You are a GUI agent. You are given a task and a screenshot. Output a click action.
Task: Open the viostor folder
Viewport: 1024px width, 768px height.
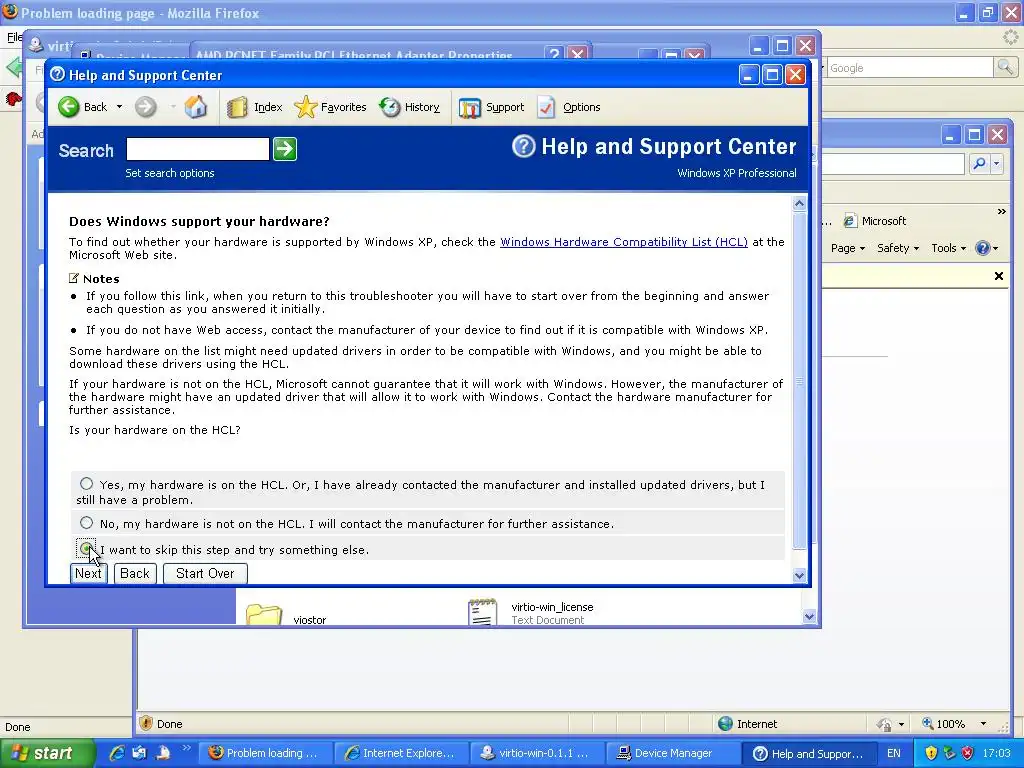(x=285, y=615)
